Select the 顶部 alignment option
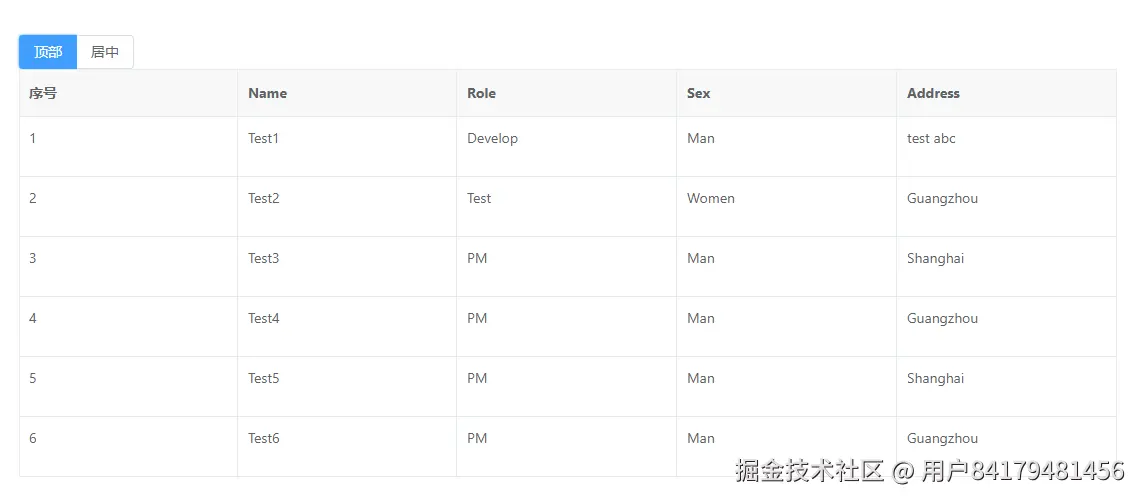 (48, 52)
